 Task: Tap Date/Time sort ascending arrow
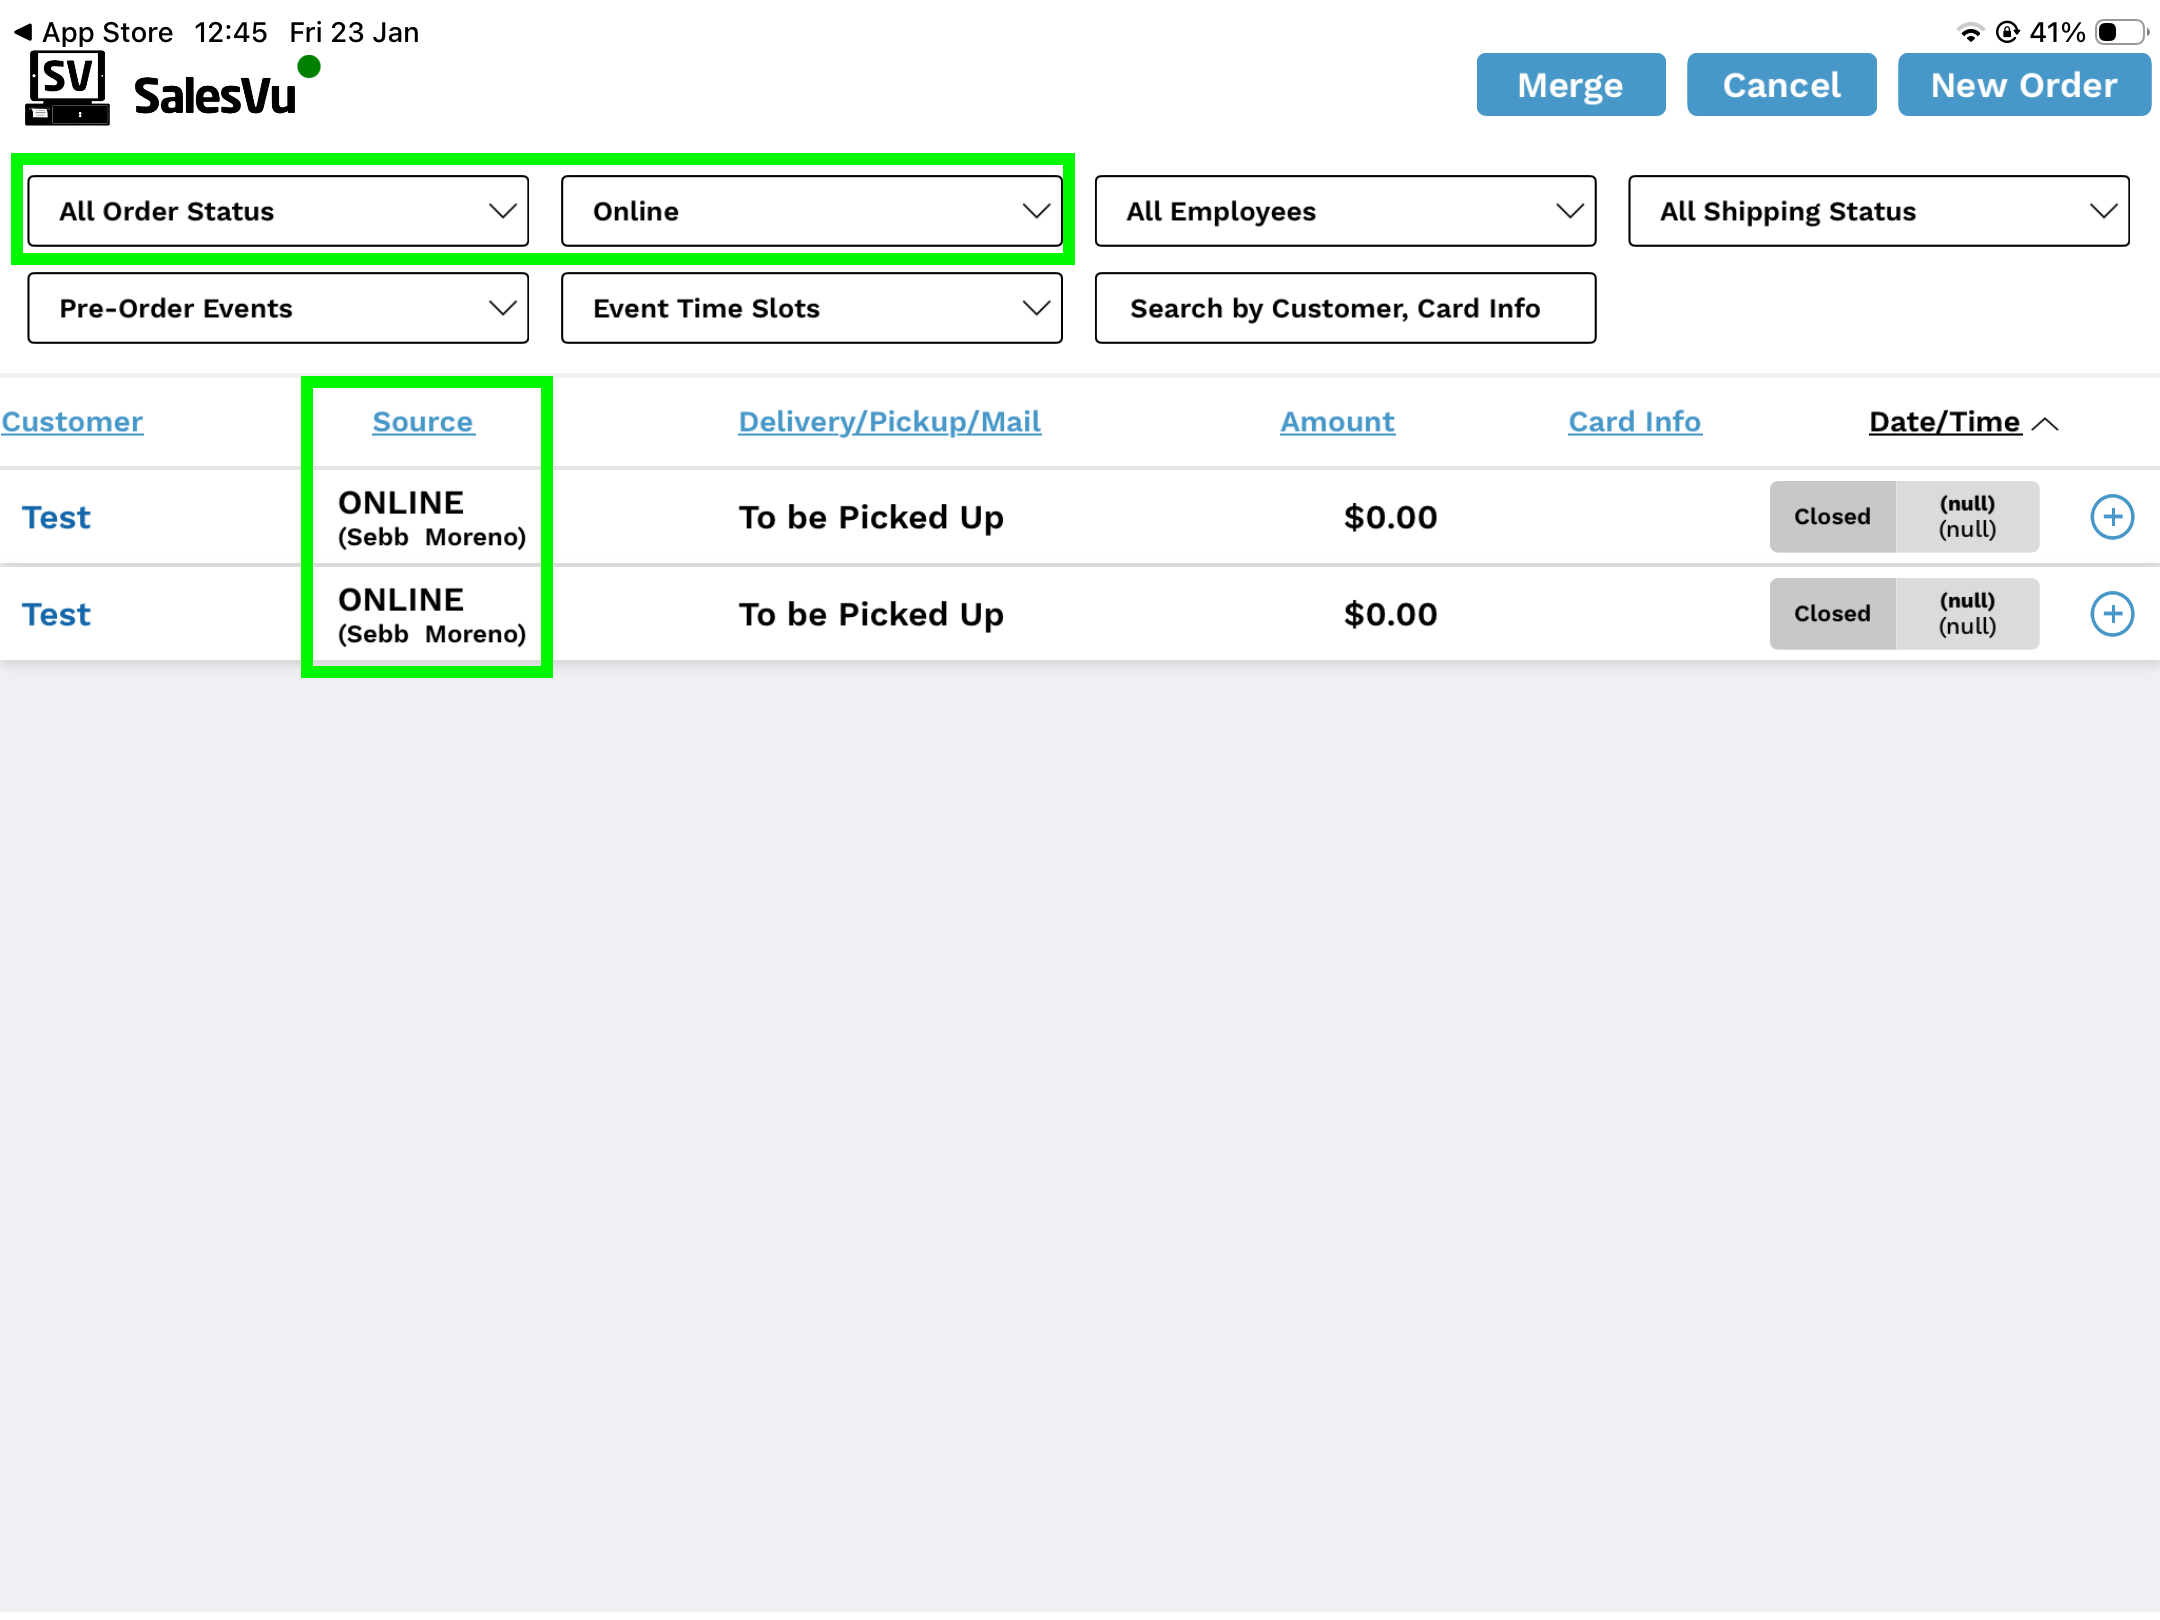pyautogui.click(x=2046, y=424)
